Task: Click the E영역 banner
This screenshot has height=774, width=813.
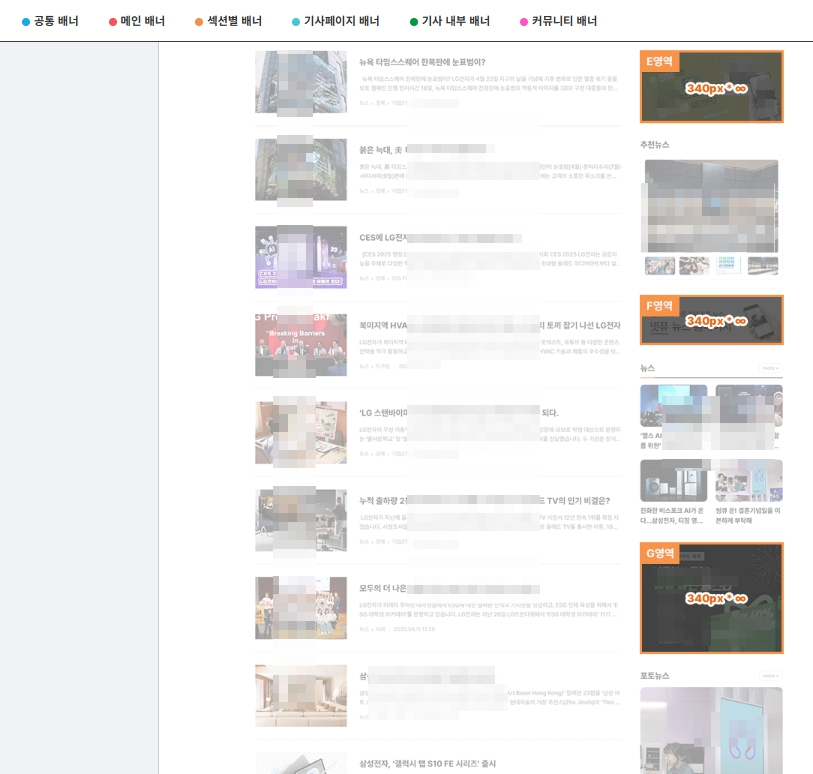Action: (711, 87)
